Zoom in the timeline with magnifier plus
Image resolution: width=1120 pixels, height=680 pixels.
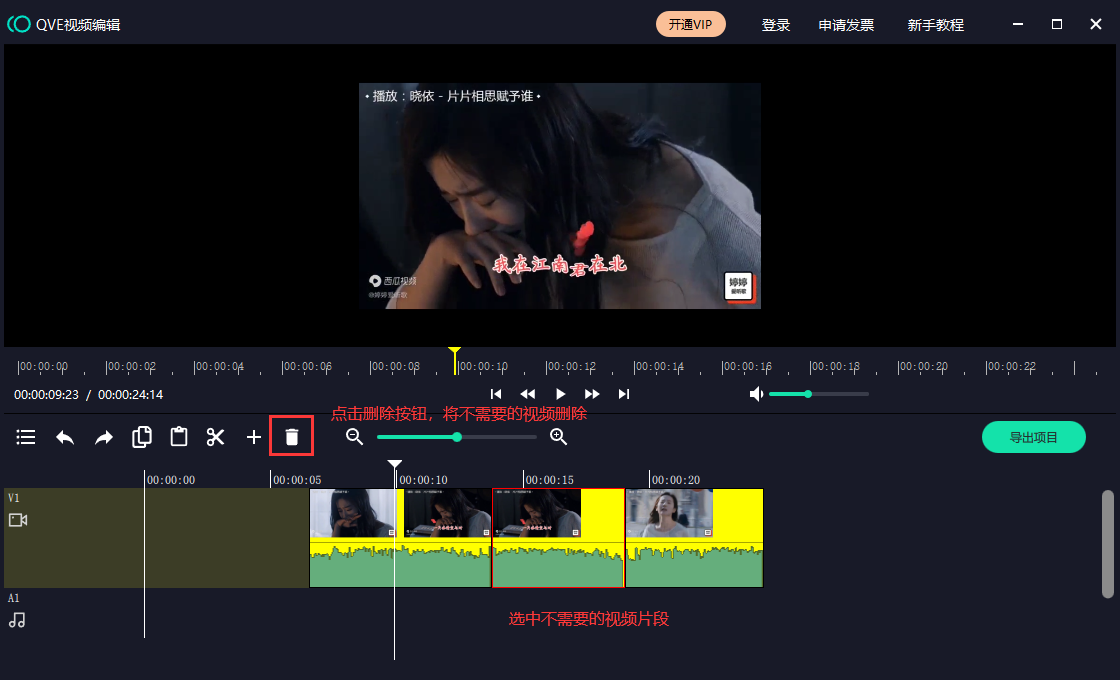coord(559,437)
